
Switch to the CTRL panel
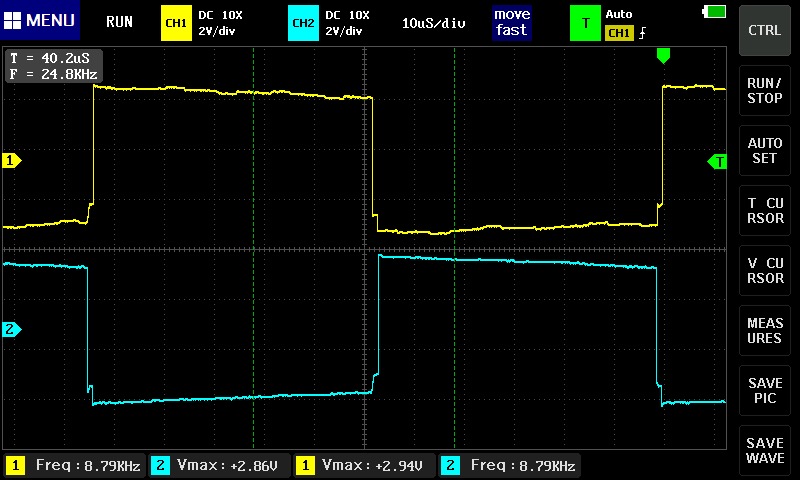pos(765,30)
